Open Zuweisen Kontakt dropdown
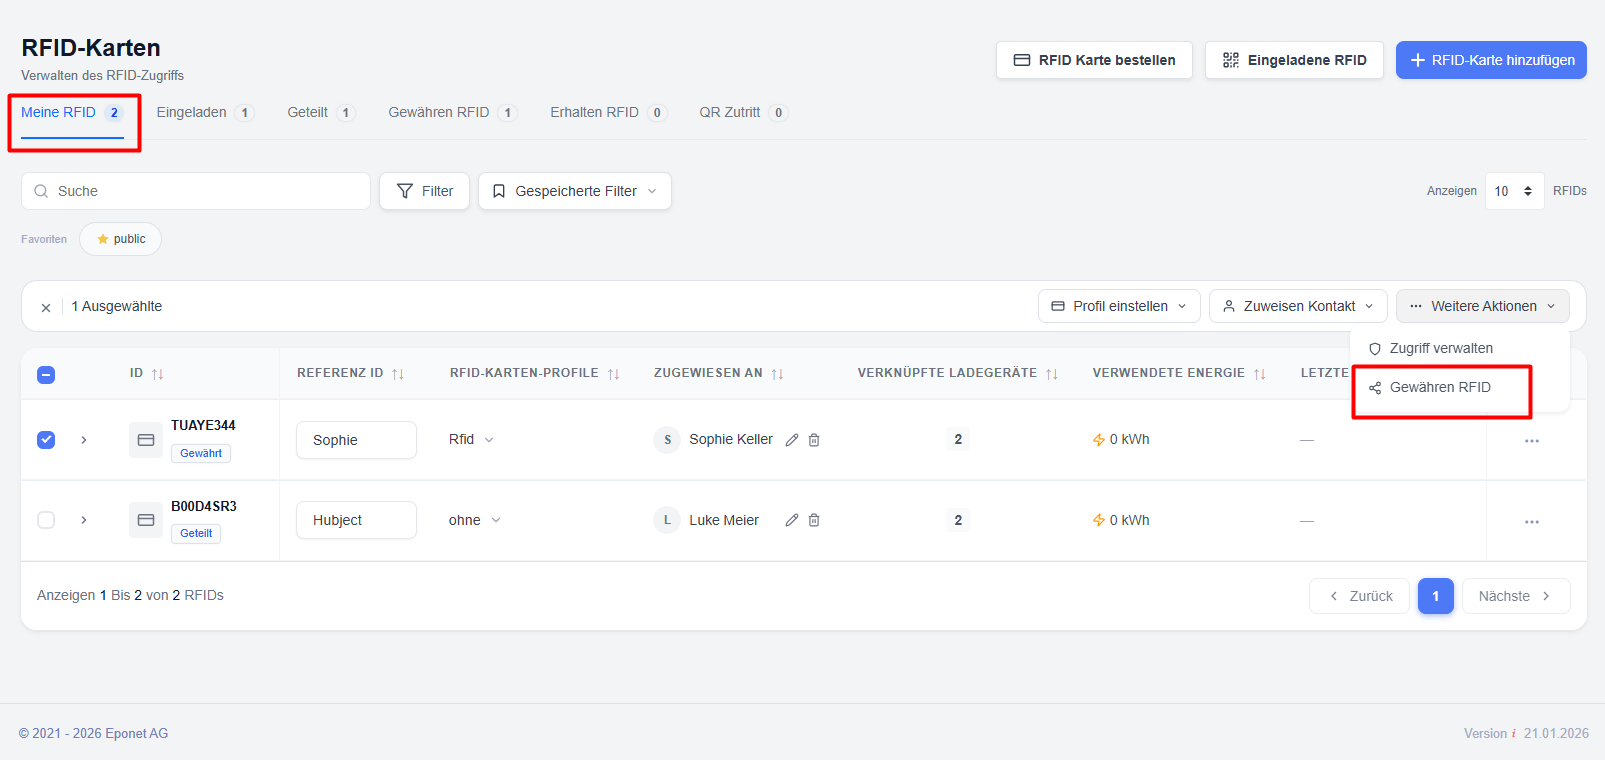The width and height of the screenshot is (1605, 760). pyautogui.click(x=1298, y=306)
